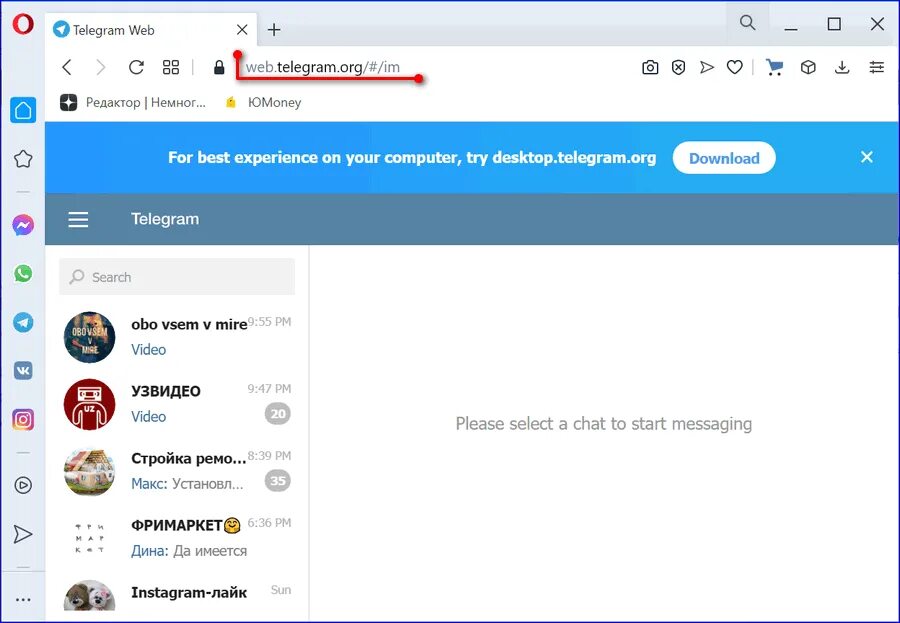
Task: Open sidebar Bookmarks star icon
Action: point(23,158)
